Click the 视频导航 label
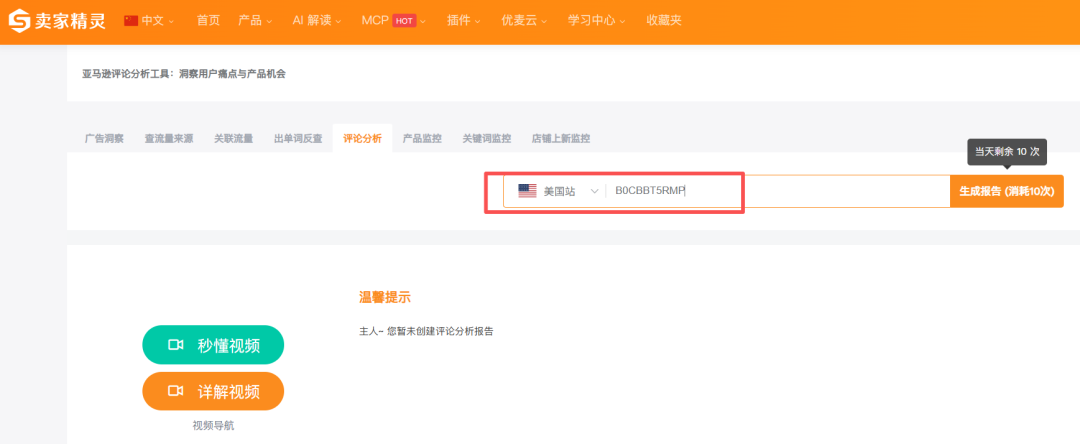The image size is (1080, 444). pyautogui.click(x=213, y=425)
